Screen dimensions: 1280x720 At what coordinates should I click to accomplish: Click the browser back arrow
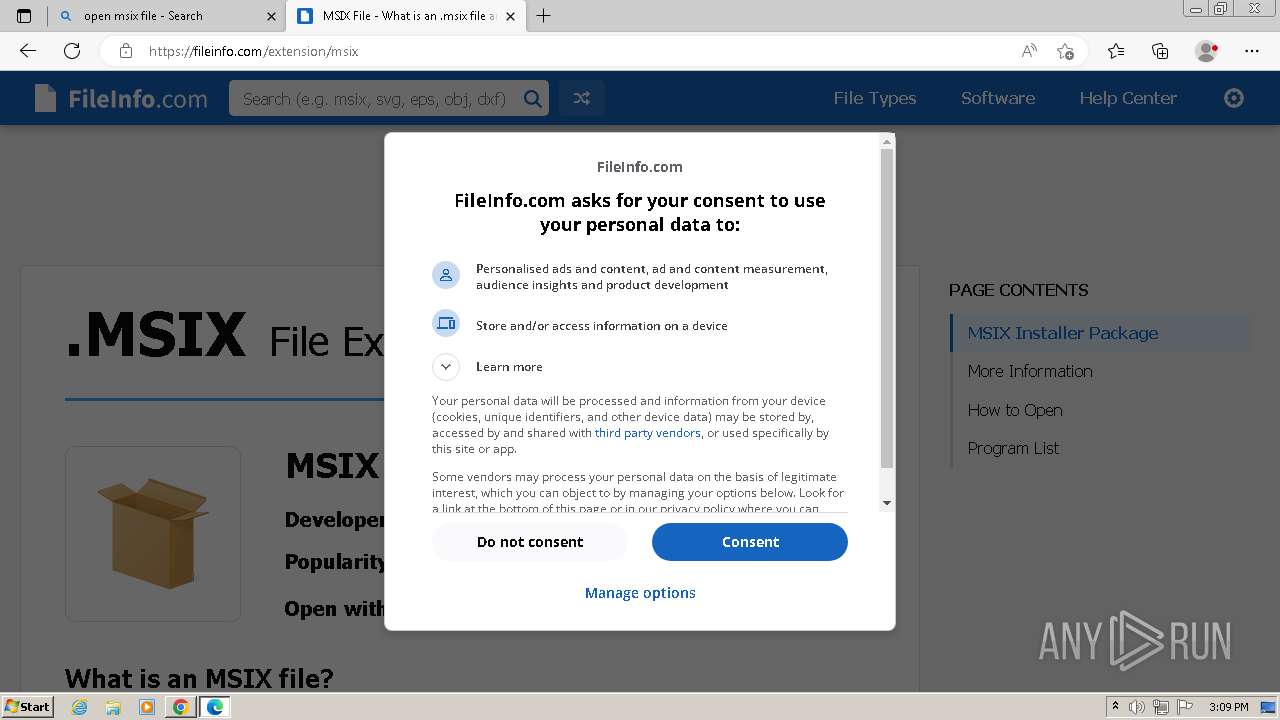28,51
